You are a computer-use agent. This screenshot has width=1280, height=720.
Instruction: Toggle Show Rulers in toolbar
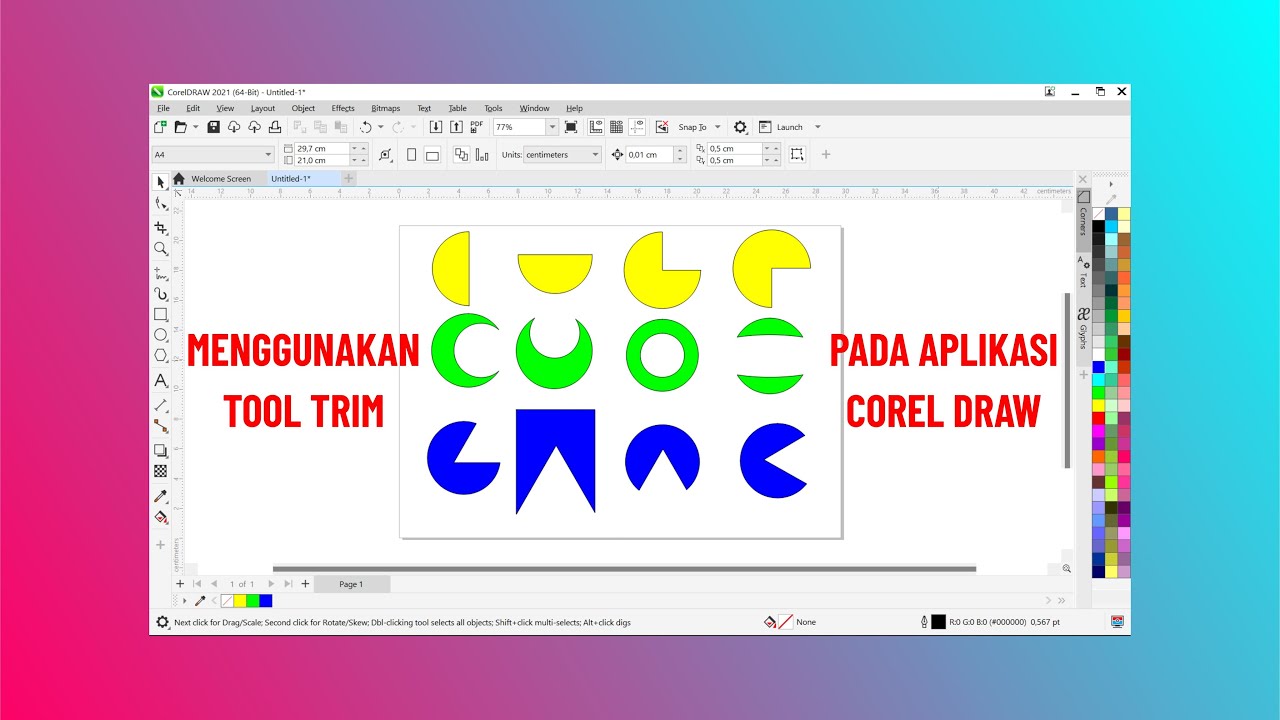coord(596,127)
